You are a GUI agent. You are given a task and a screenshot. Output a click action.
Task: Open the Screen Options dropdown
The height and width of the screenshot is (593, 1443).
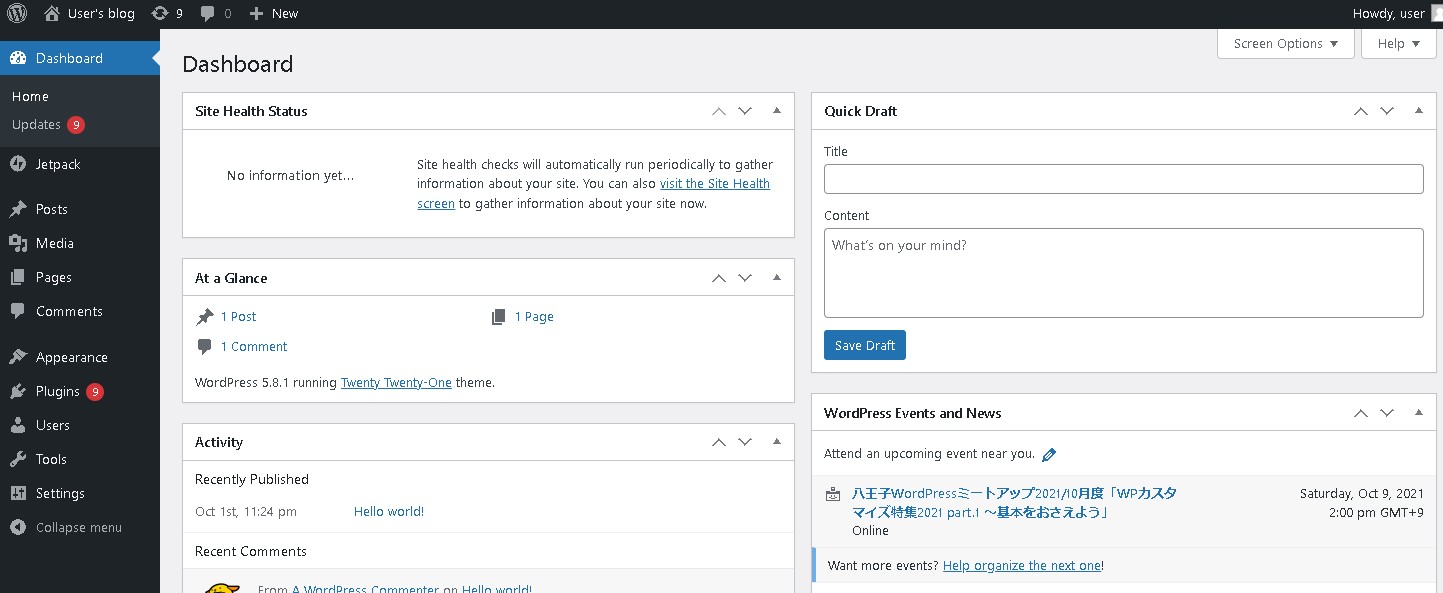tap(1285, 43)
